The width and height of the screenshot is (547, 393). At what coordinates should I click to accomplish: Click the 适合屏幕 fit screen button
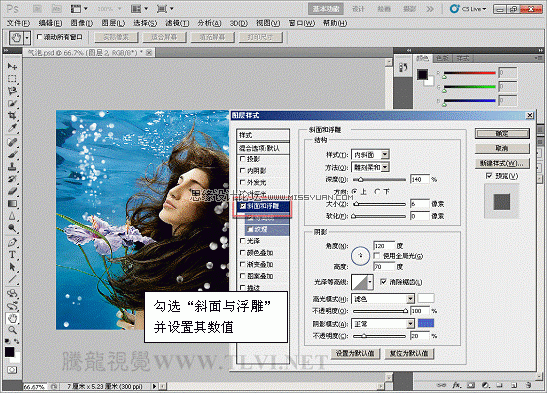[x=164, y=37]
